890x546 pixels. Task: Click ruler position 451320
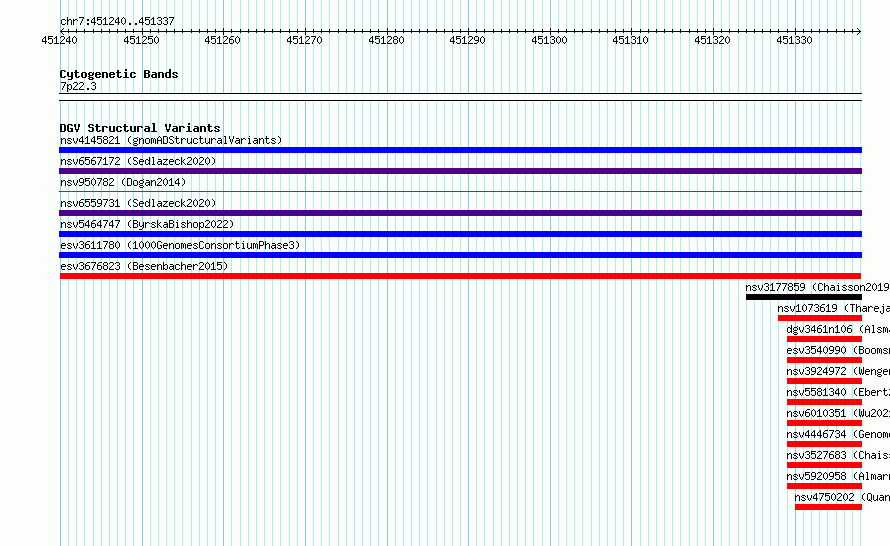click(x=712, y=40)
